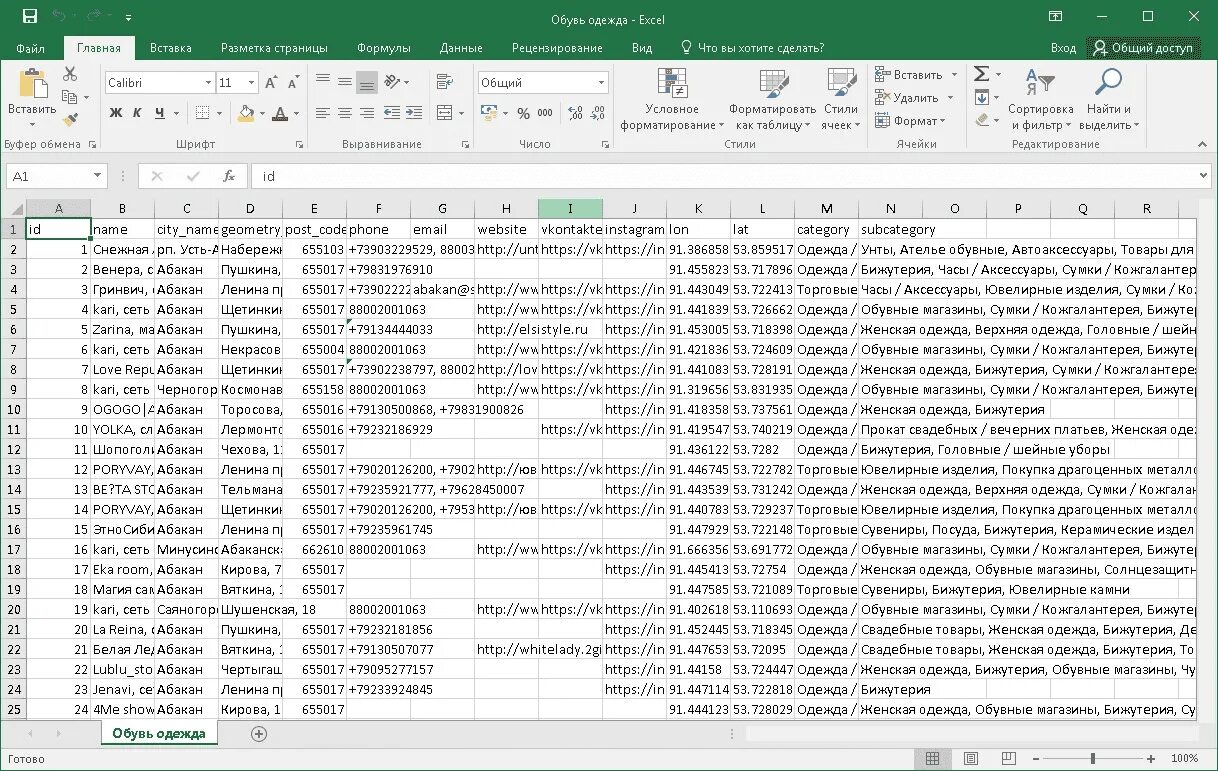Click Вставить button in Ячейки group
The image size is (1218, 771).
[x=916, y=74]
